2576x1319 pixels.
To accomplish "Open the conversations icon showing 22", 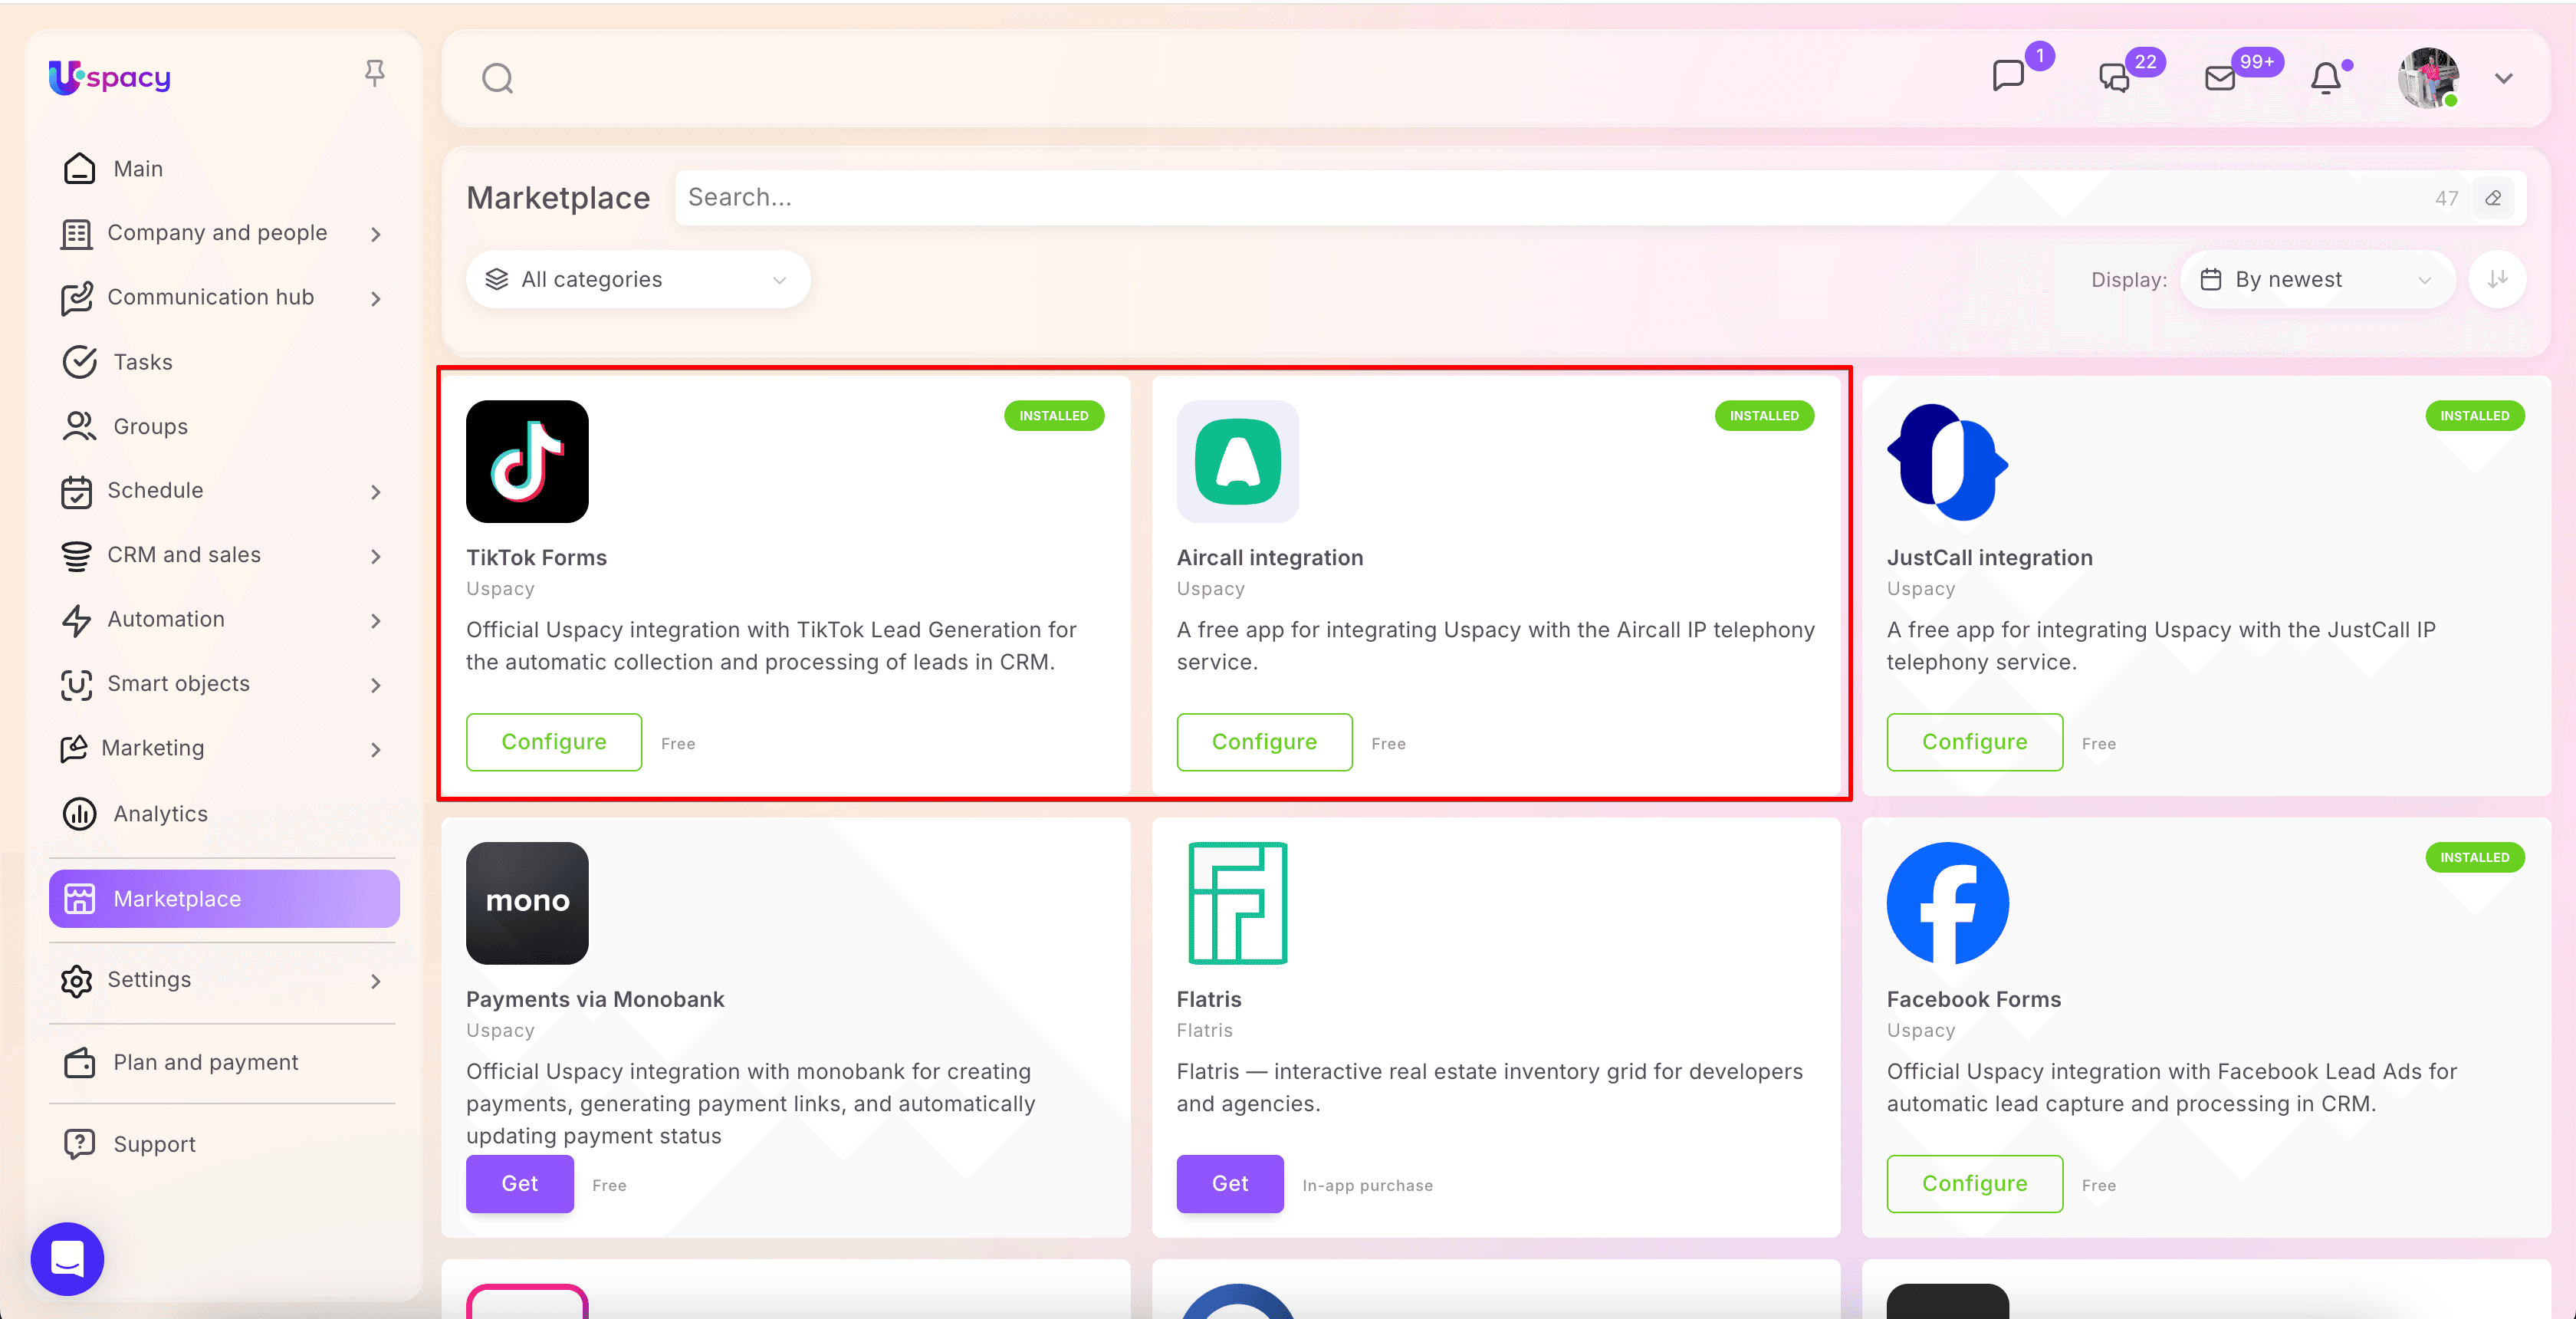I will coord(2114,77).
